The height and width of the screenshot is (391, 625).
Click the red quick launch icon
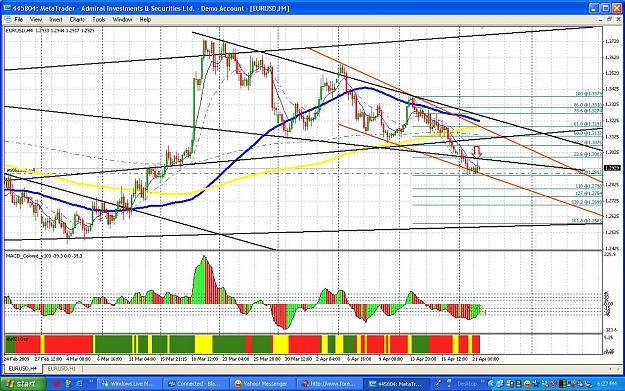point(57,384)
